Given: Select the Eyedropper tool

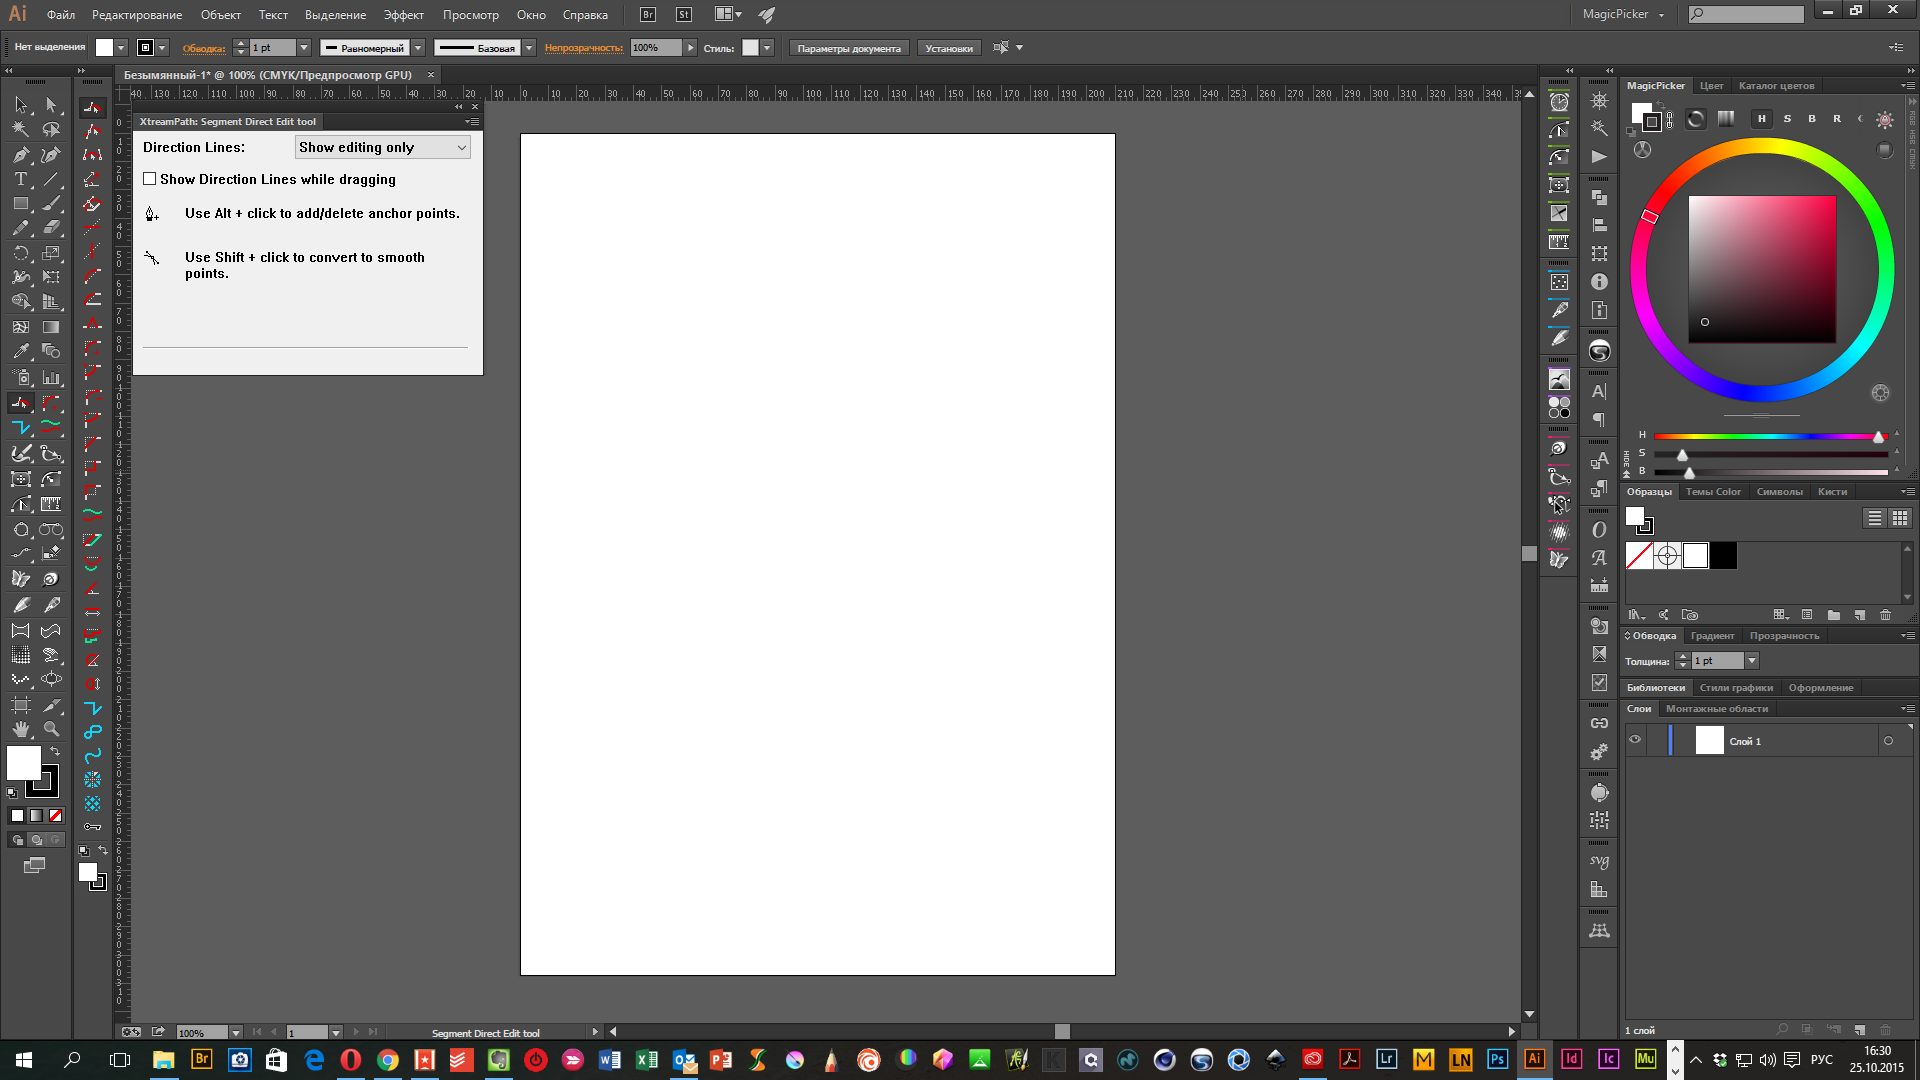Looking at the screenshot, I should click(x=21, y=351).
